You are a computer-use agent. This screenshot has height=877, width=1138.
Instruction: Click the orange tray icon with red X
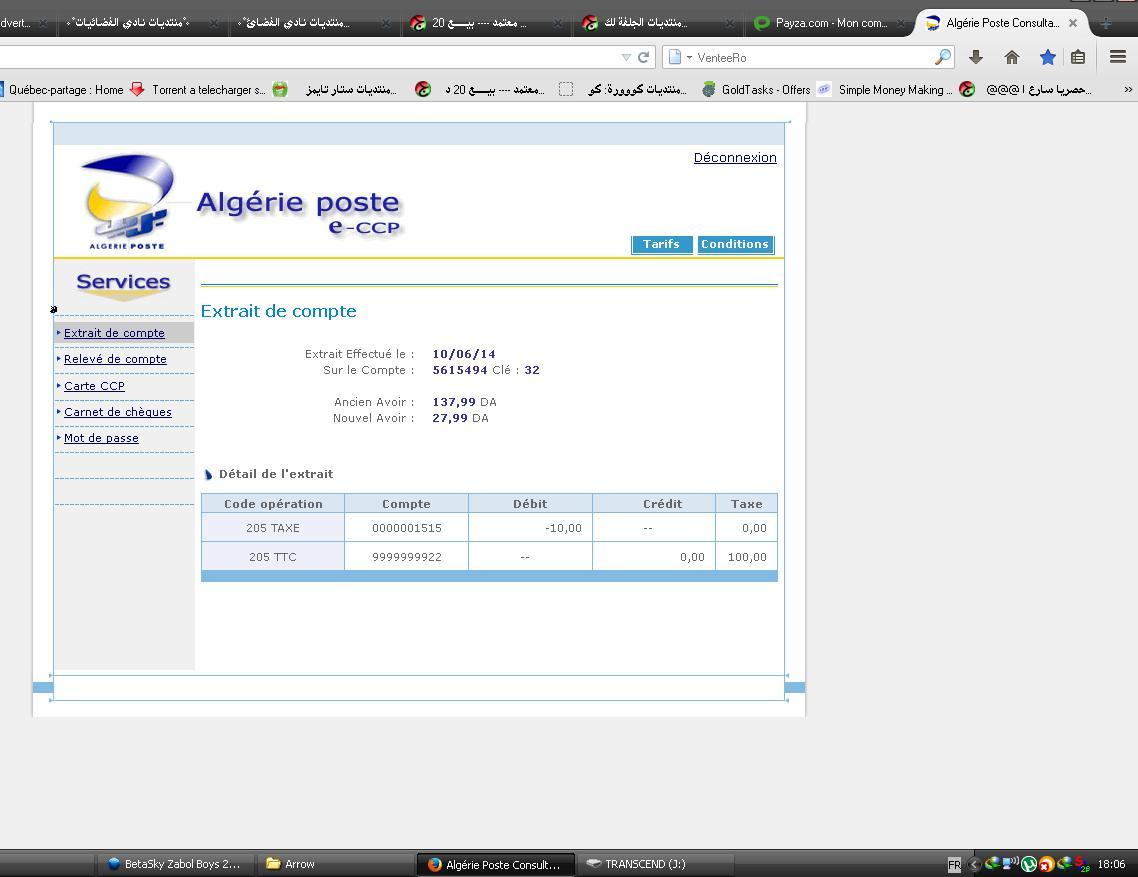click(x=1046, y=865)
